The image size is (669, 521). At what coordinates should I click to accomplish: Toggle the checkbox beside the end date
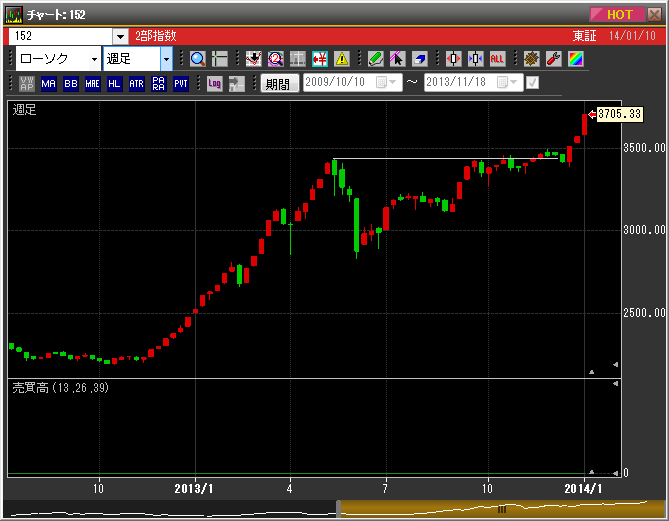point(532,83)
